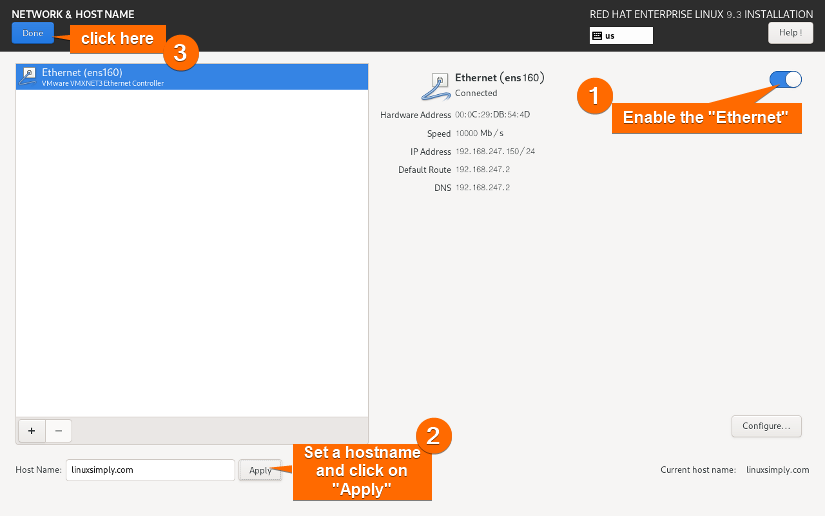Click the us keyboard layout indicator

(x=621, y=36)
